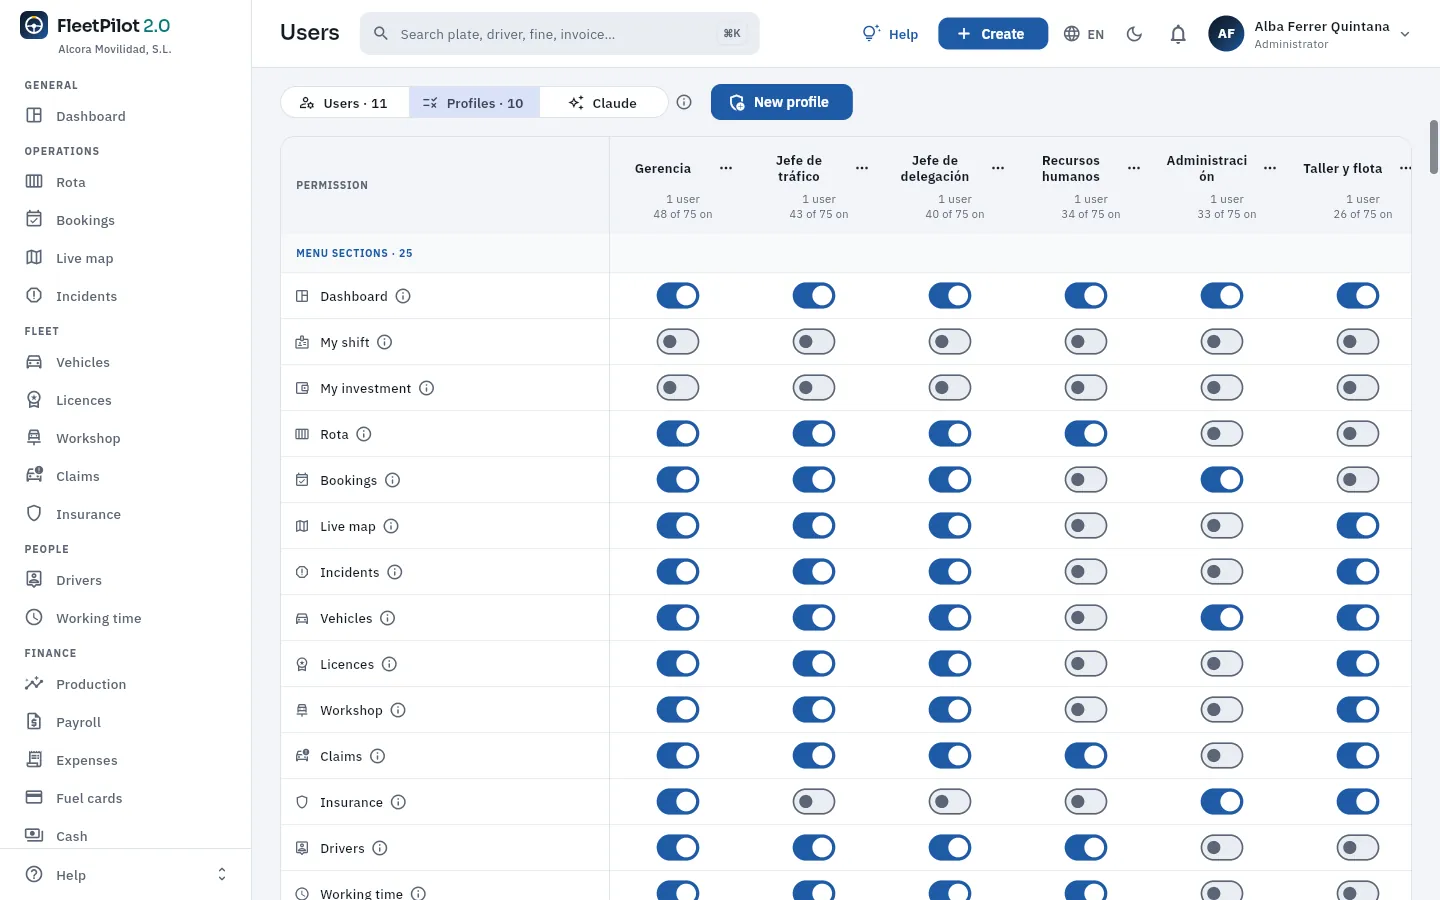Click info icon next to Claims permission

pos(378,756)
